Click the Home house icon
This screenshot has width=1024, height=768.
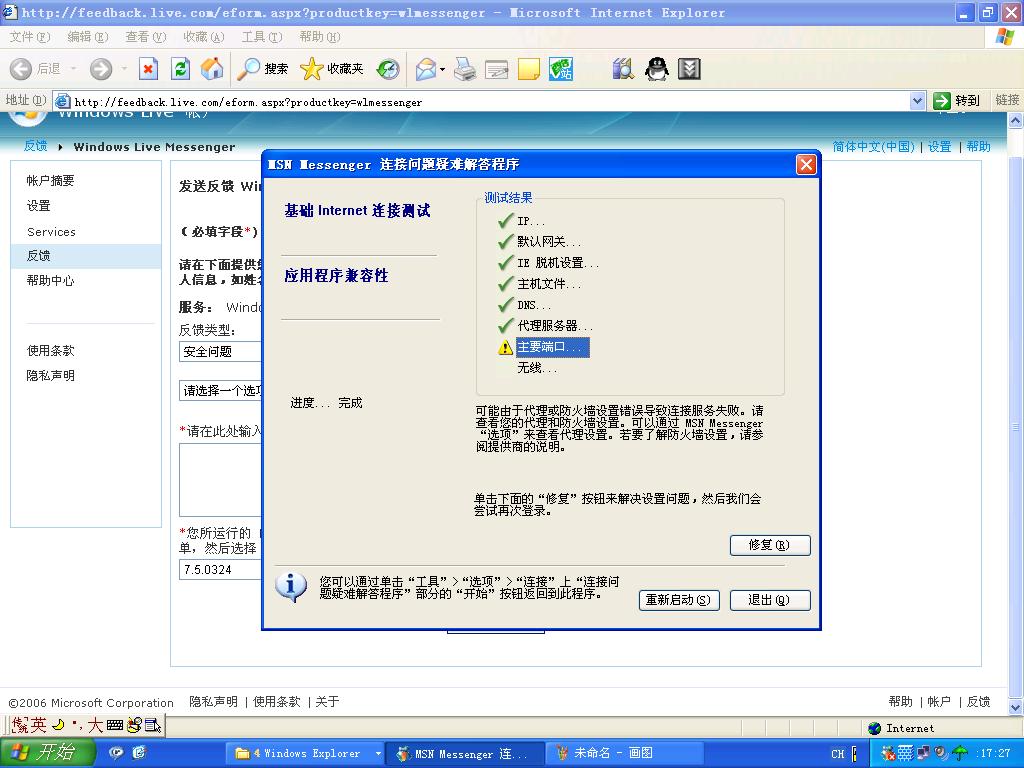click(x=212, y=69)
